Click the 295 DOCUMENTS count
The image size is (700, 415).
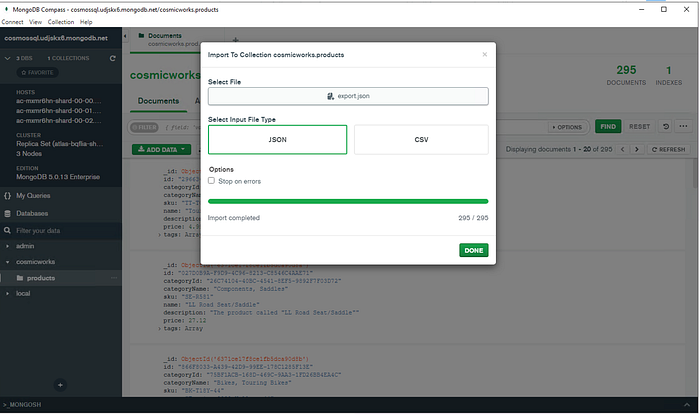(626, 75)
